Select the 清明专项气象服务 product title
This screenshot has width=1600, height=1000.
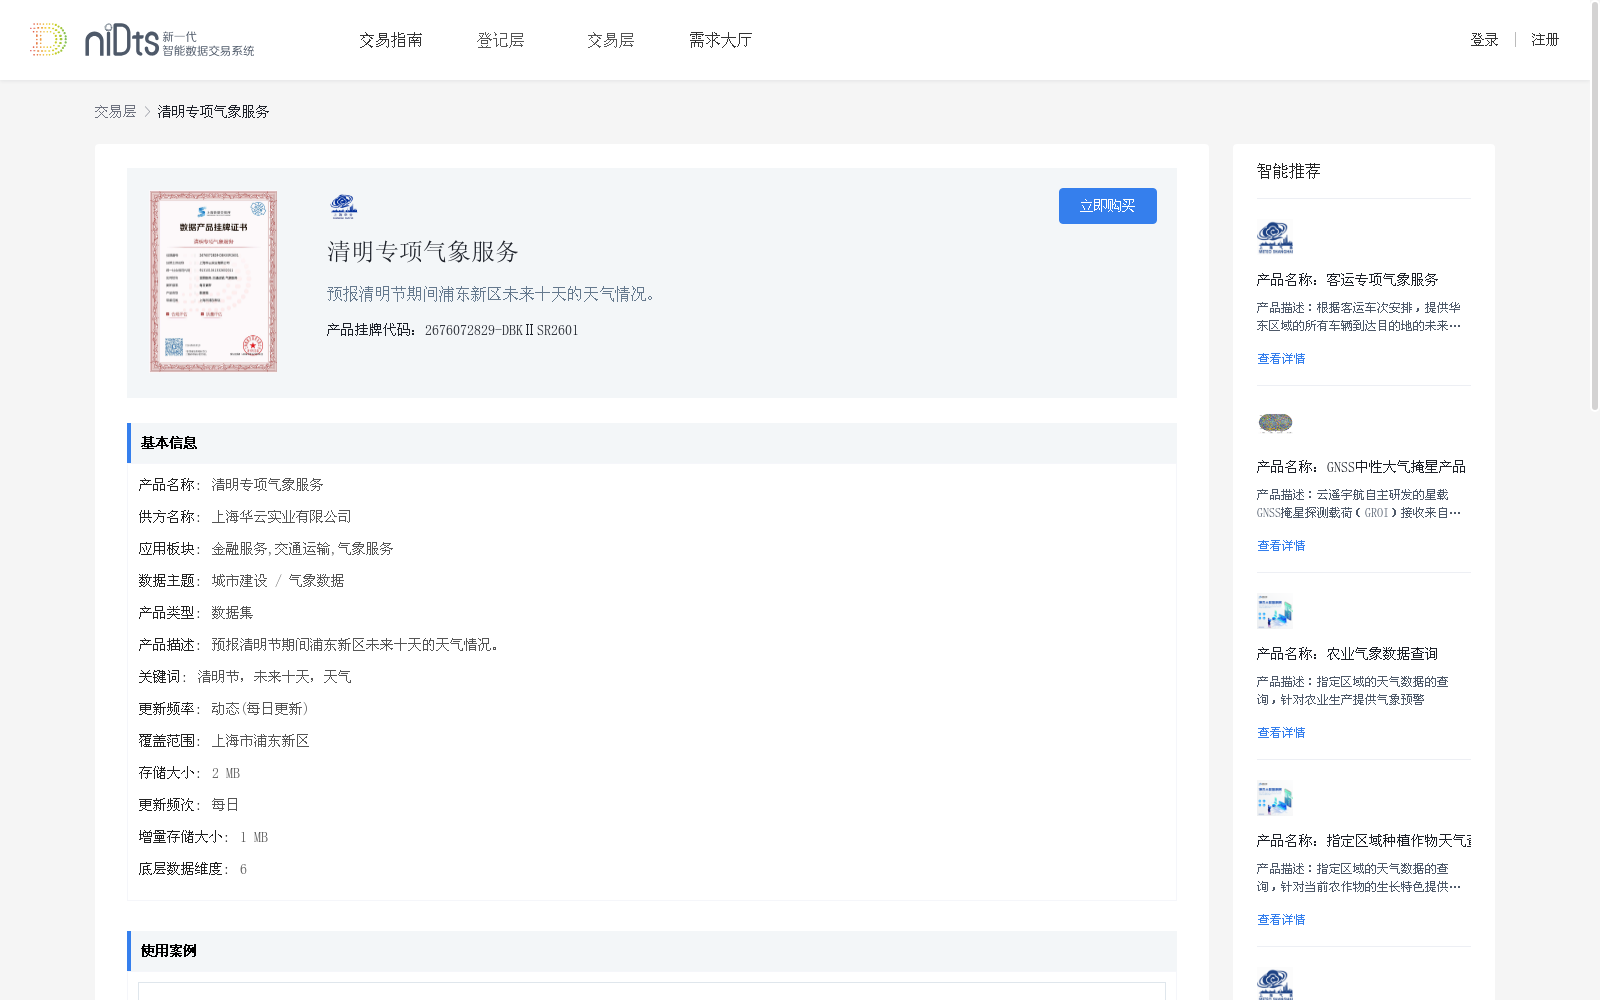[x=423, y=252]
